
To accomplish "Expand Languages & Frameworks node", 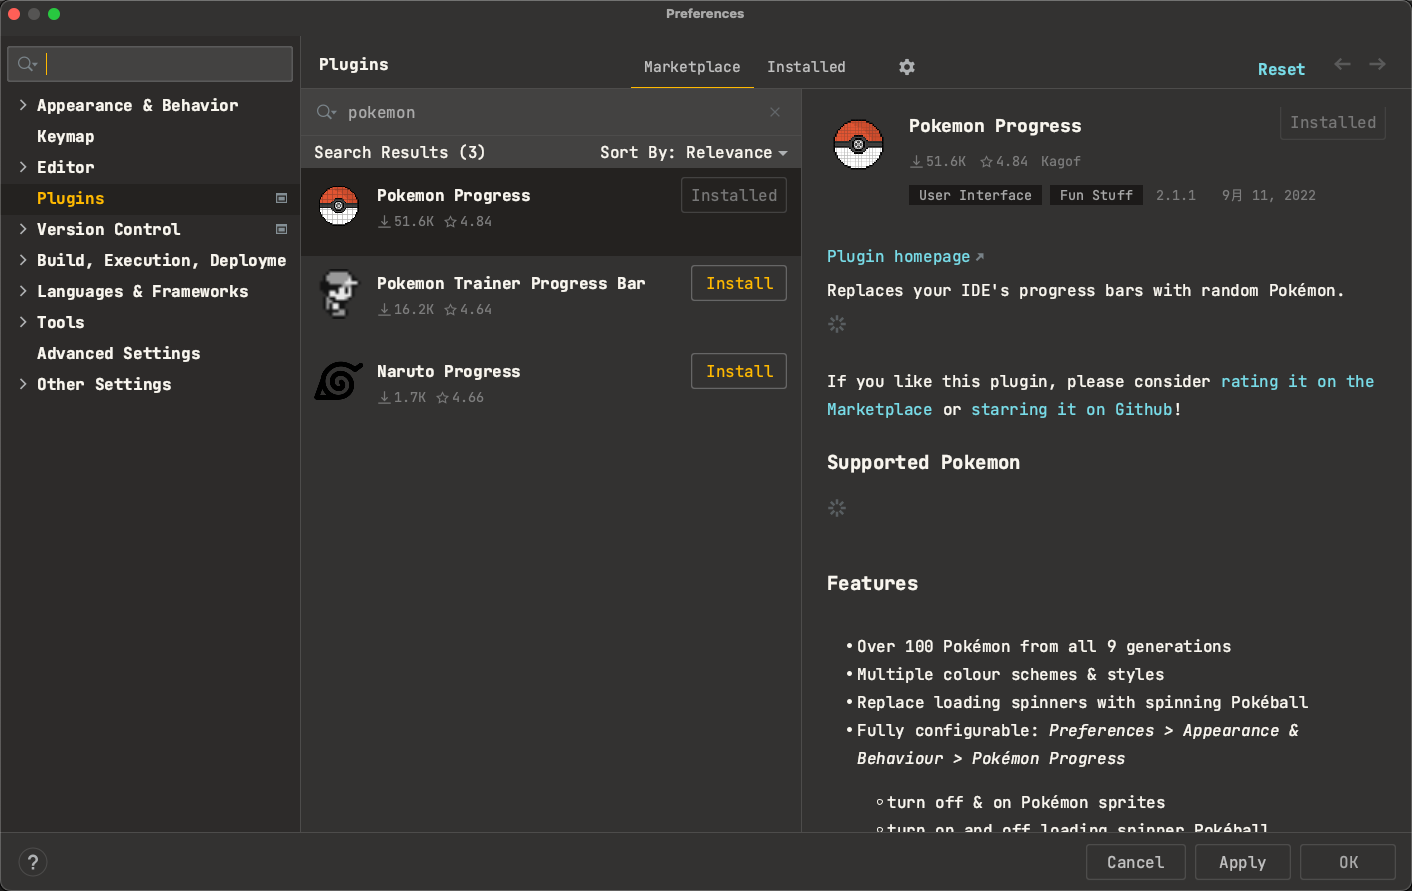I will 23,291.
